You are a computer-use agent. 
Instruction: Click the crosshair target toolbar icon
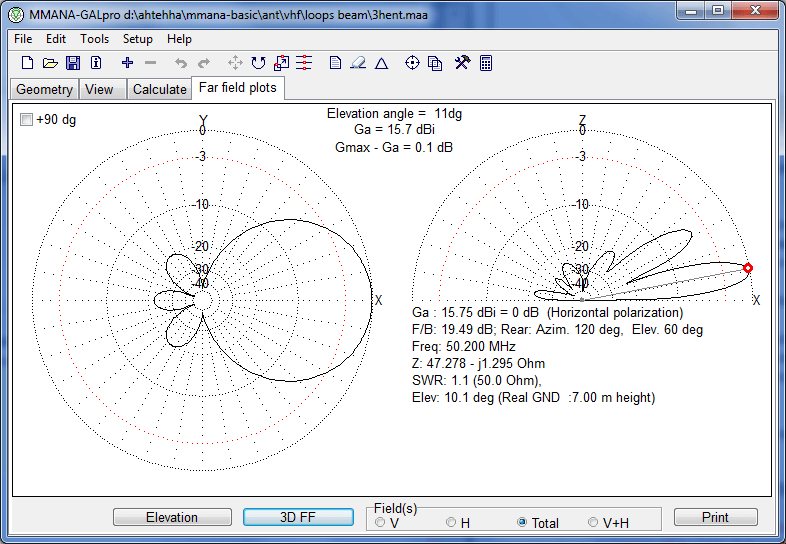pyautogui.click(x=412, y=63)
